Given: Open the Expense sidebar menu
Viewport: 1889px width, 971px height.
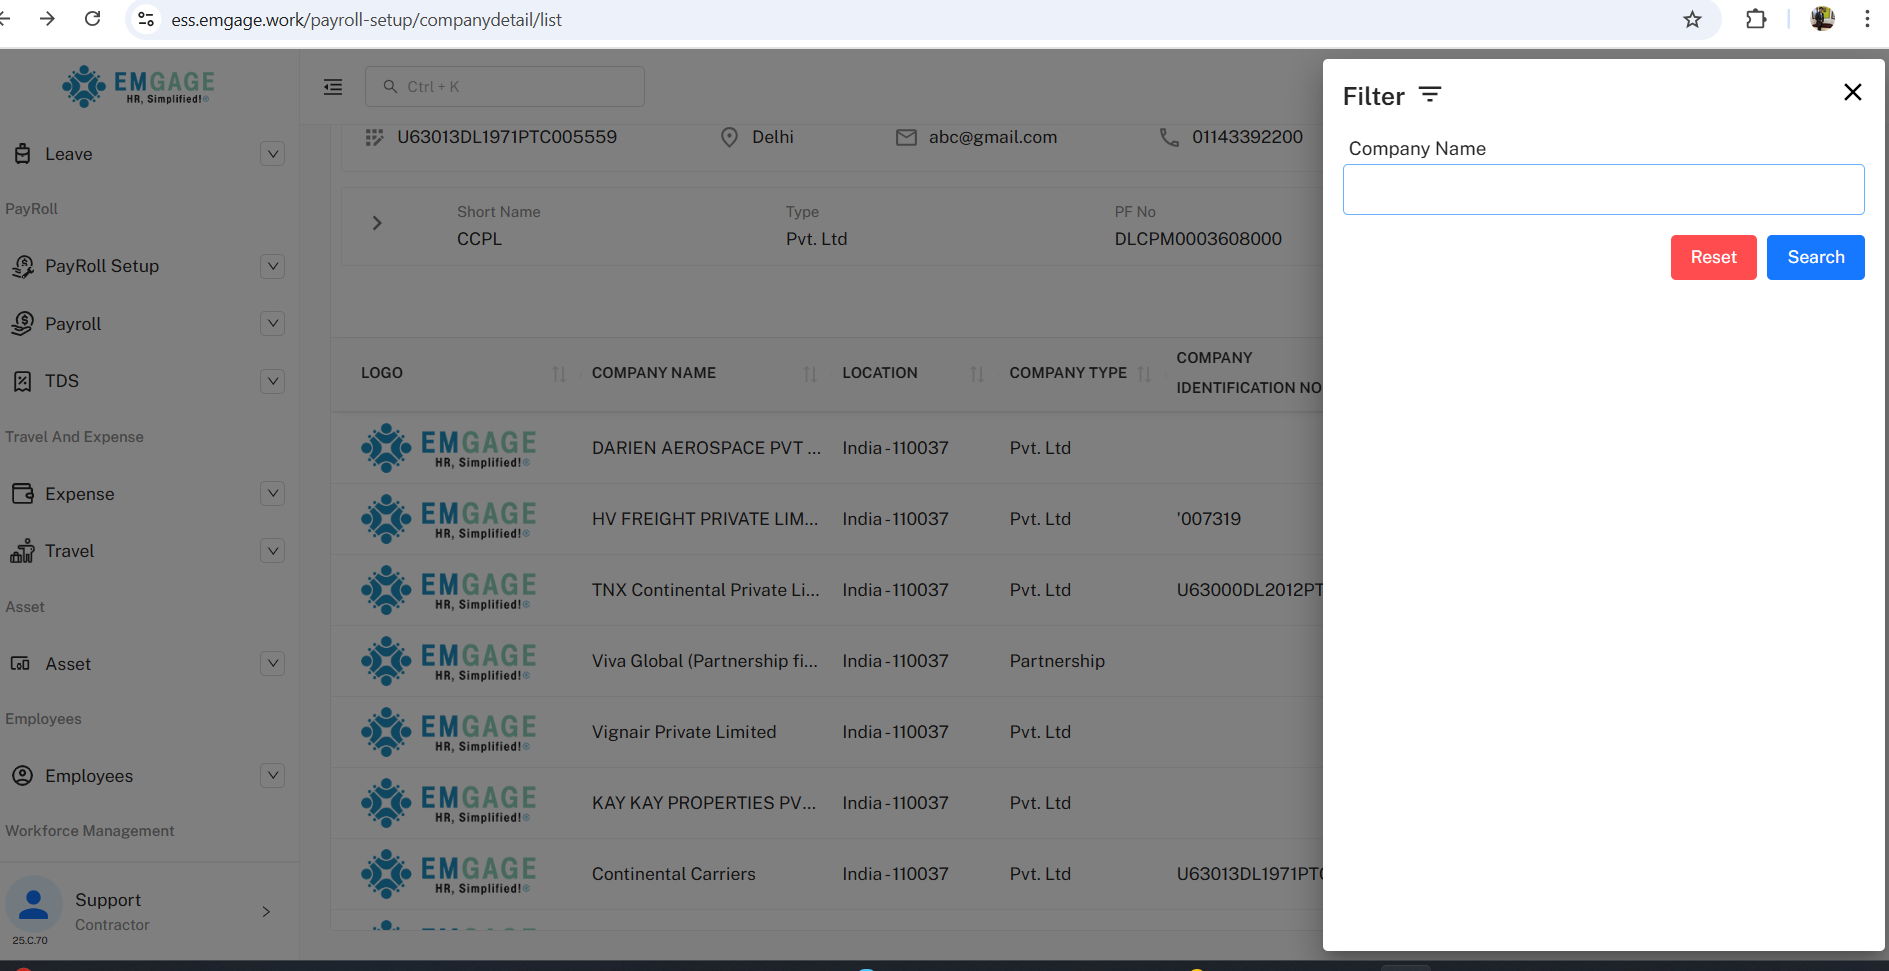Looking at the screenshot, I should [79, 494].
